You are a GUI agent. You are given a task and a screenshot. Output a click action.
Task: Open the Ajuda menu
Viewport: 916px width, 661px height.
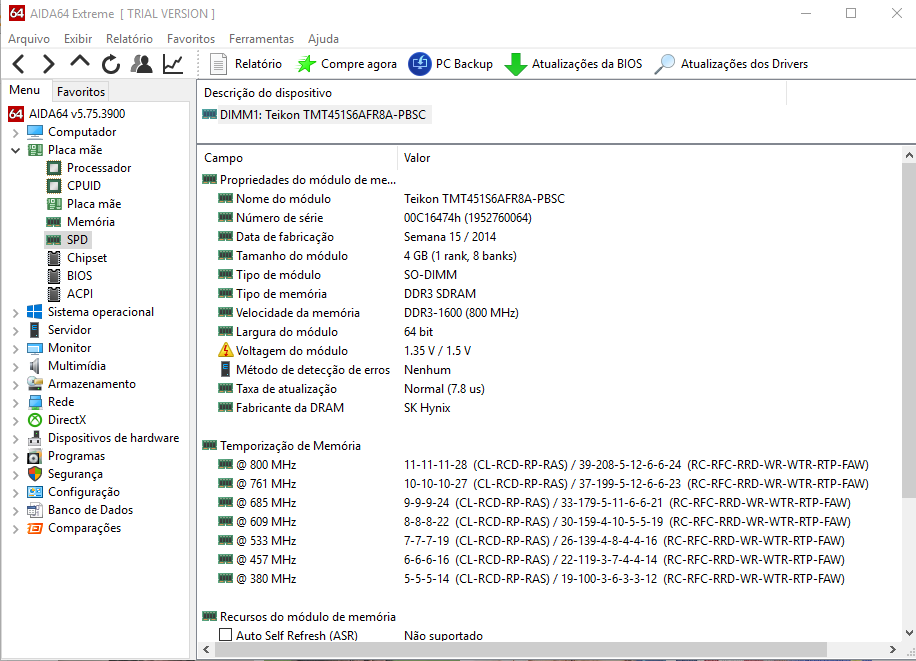coord(323,39)
